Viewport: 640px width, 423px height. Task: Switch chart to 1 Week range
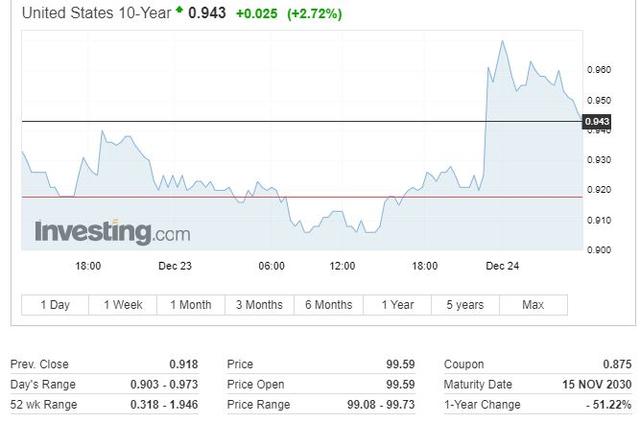pyautogui.click(x=122, y=305)
